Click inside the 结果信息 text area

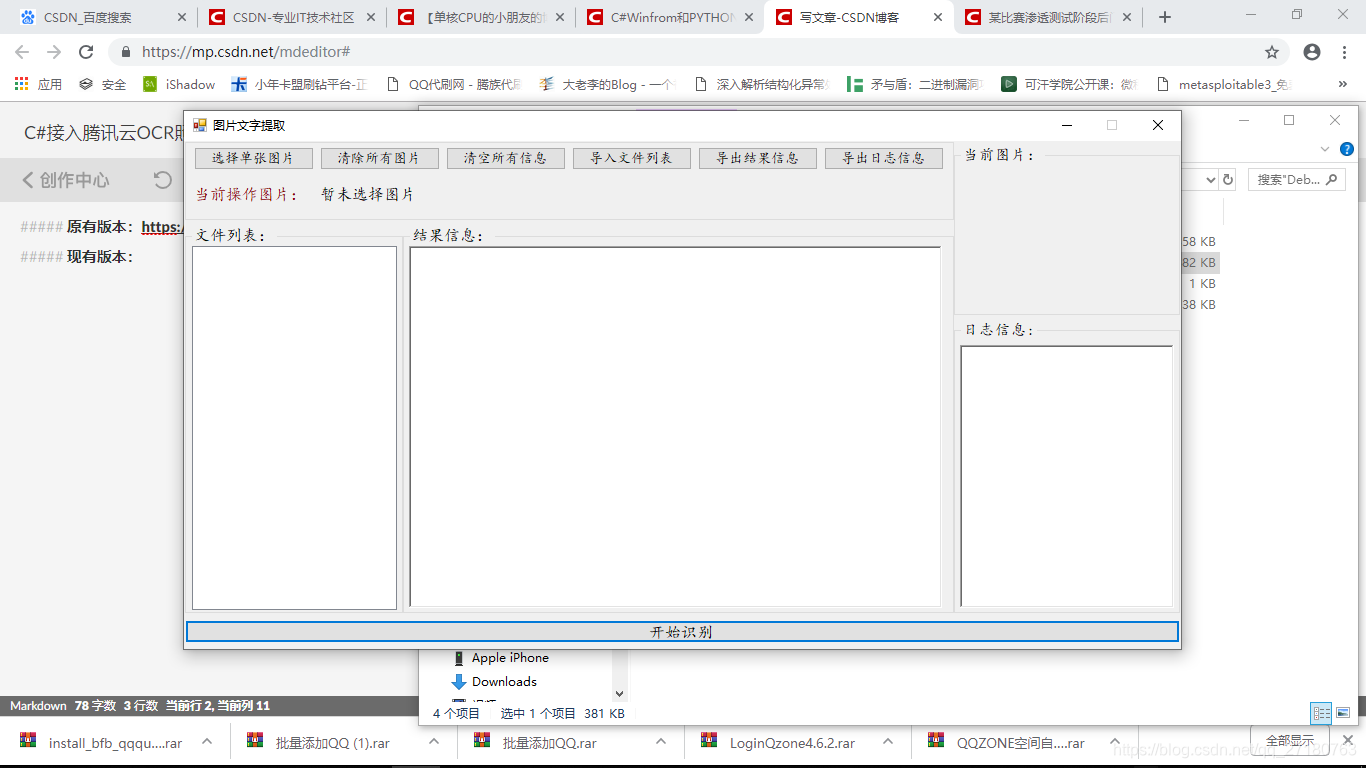tap(675, 427)
